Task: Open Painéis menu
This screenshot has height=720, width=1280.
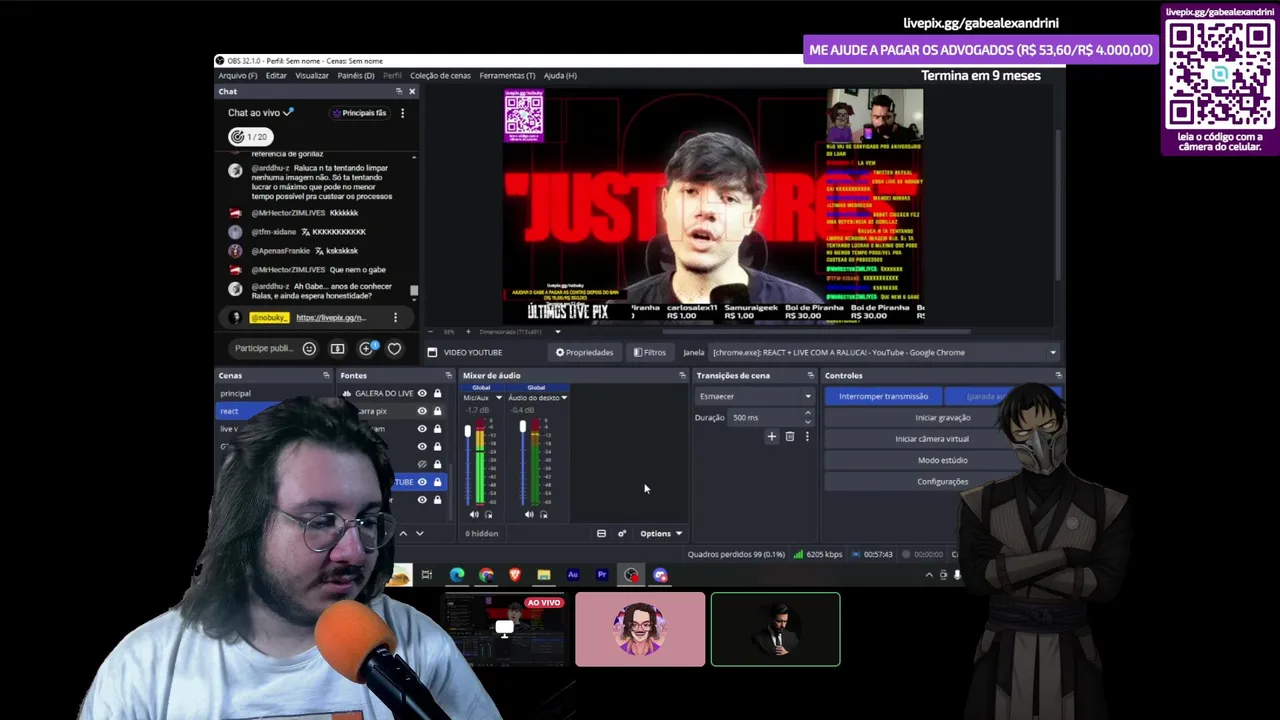Action: [x=356, y=75]
